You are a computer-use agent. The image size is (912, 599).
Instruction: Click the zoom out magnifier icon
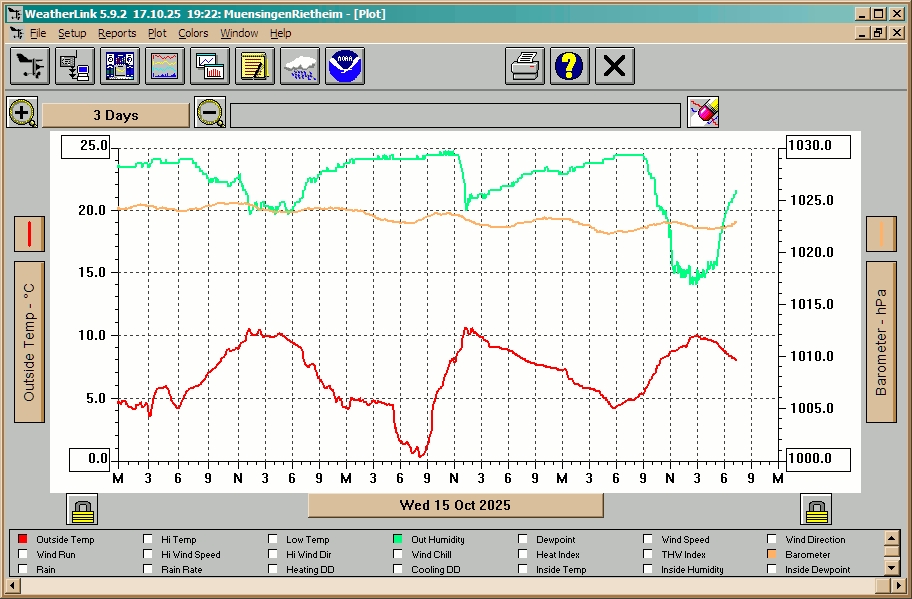(x=210, y=112)
